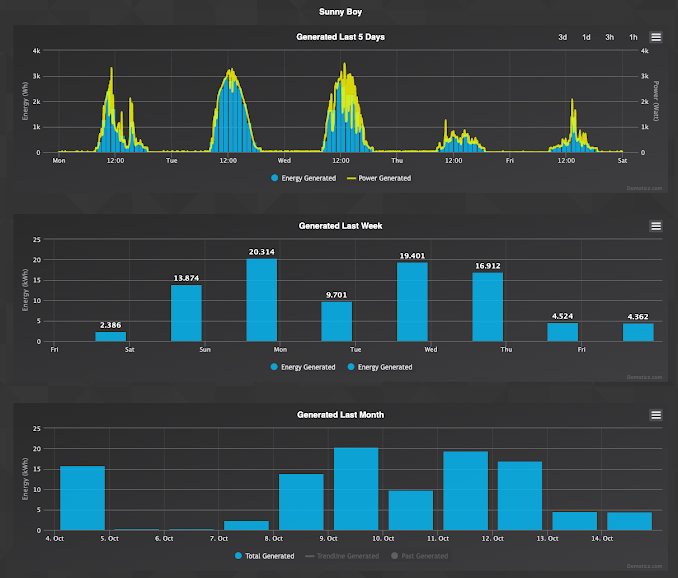Screen dimensions: 678x578
Task: Click the Domoticz.com credit under Last Month chart
Action: 644,566
